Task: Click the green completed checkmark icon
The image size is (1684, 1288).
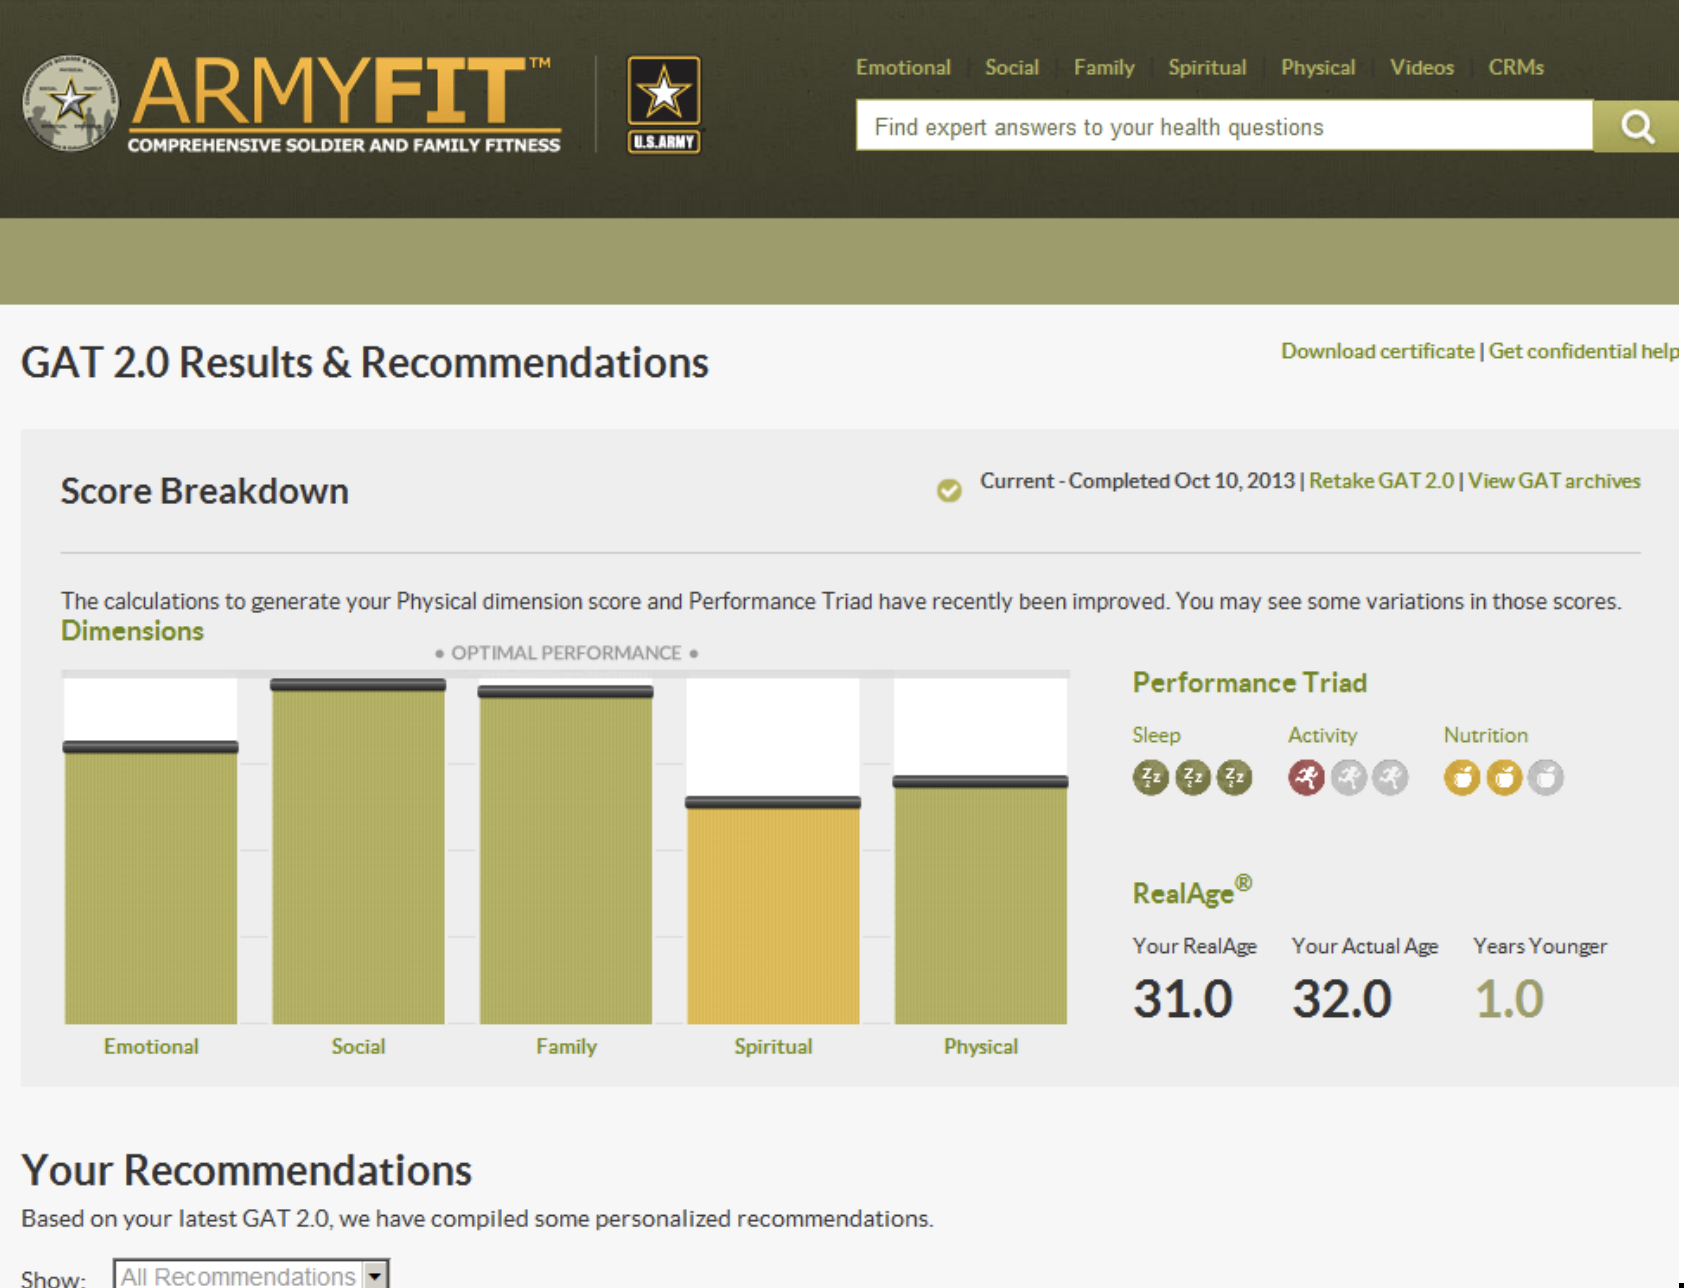Action: click(x=949, y=490)
